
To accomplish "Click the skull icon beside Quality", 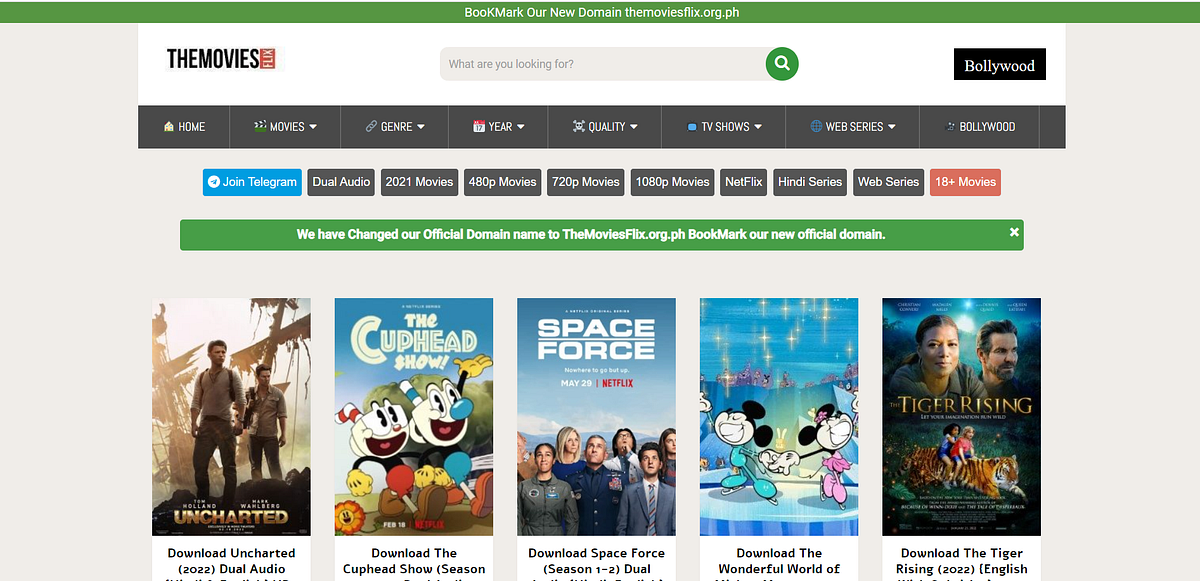I will pos(578,127).
